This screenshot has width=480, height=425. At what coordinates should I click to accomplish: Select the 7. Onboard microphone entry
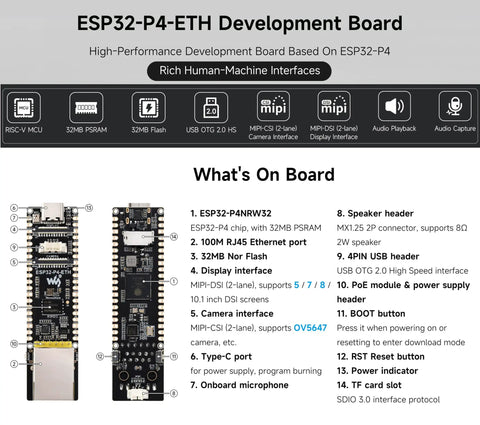pos(239,385)
